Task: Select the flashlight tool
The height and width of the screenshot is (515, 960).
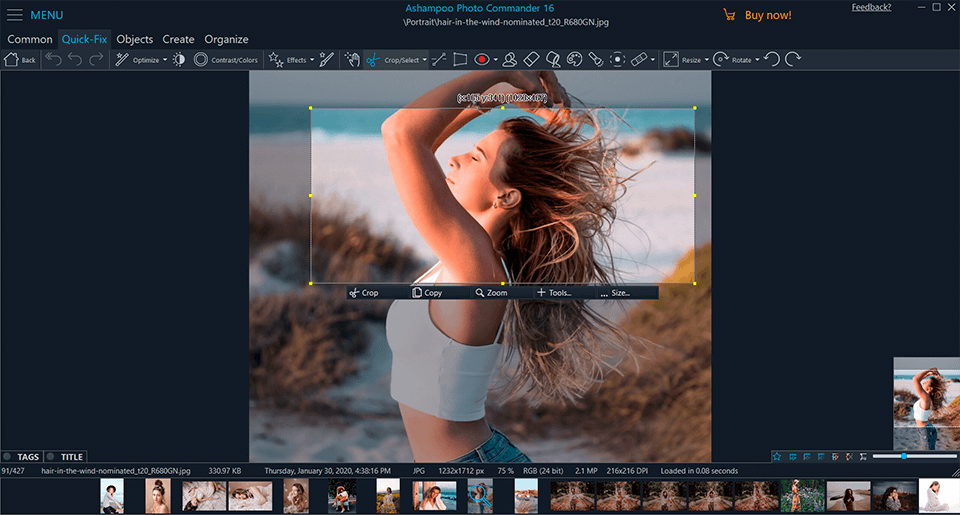Action: coord(596,59)
